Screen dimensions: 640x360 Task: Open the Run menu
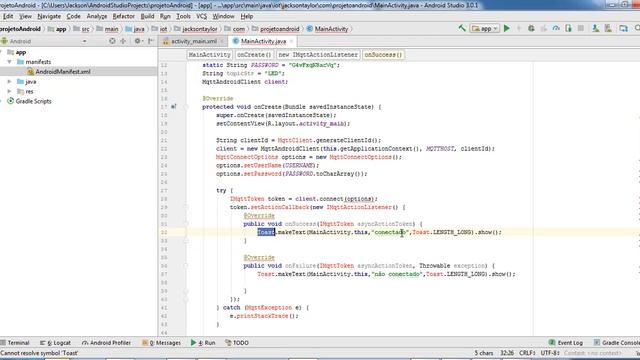(165, 16)
